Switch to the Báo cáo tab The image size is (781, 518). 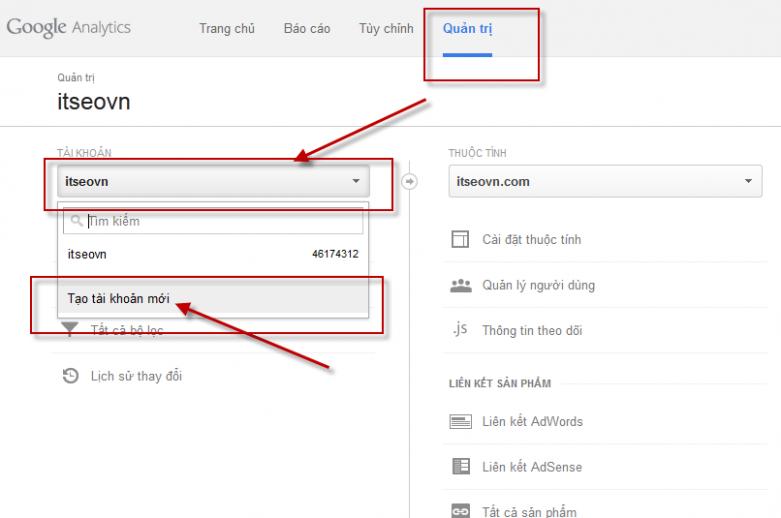point(307,28)
